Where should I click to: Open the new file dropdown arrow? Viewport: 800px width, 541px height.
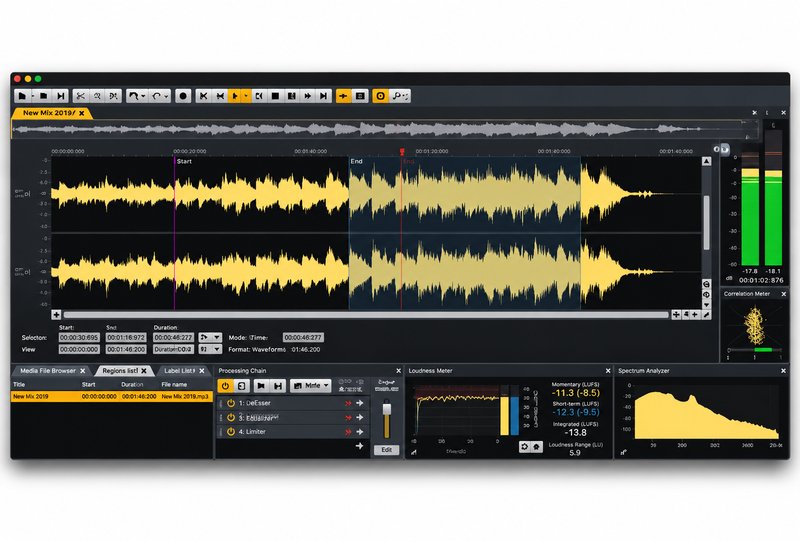click(33, 96)
